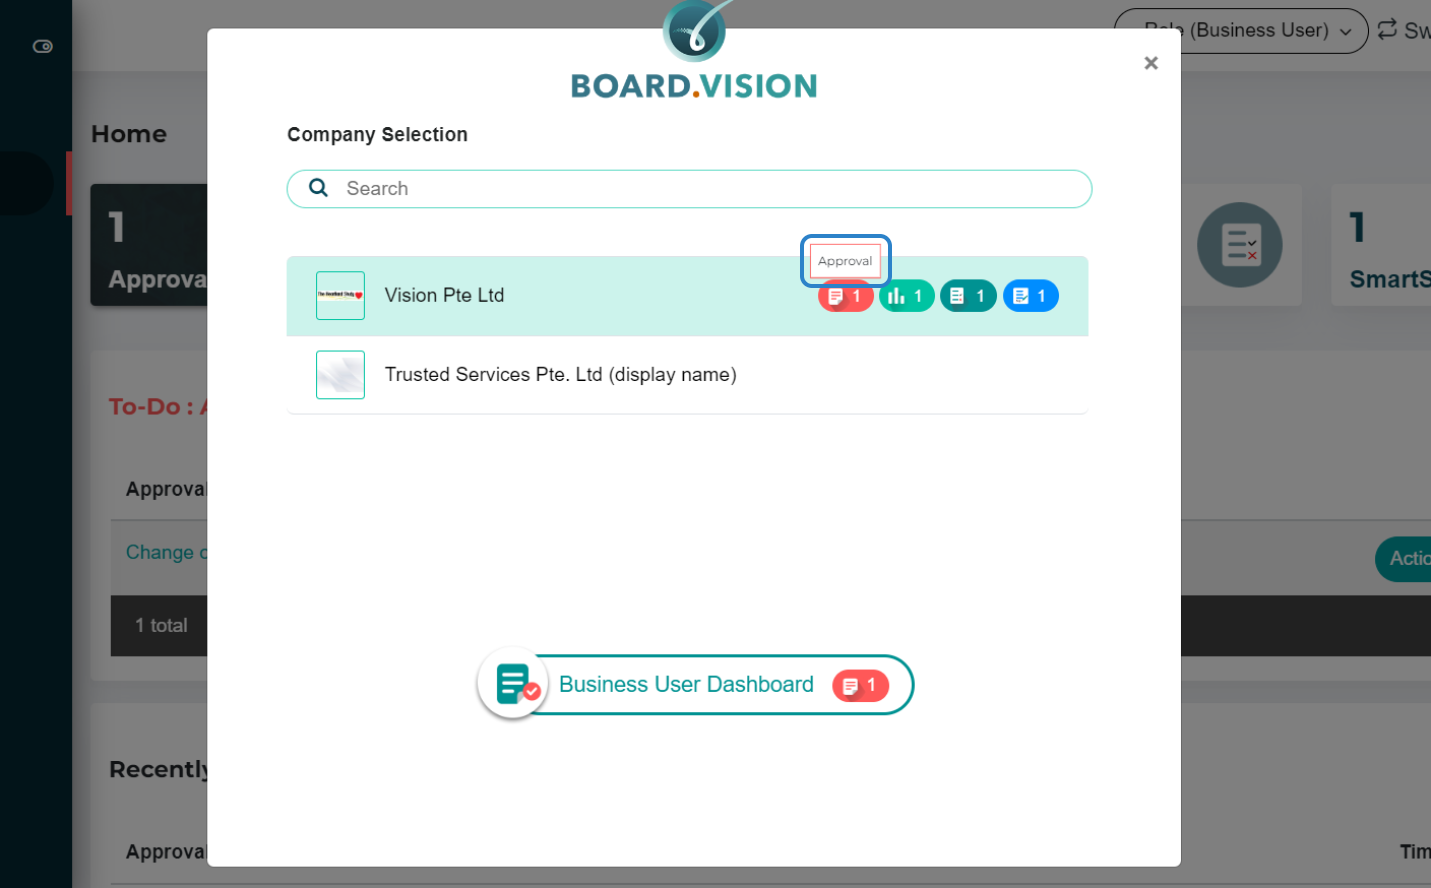Click the 1 total footer text
1431x888 pixels.
pos(162,626)
